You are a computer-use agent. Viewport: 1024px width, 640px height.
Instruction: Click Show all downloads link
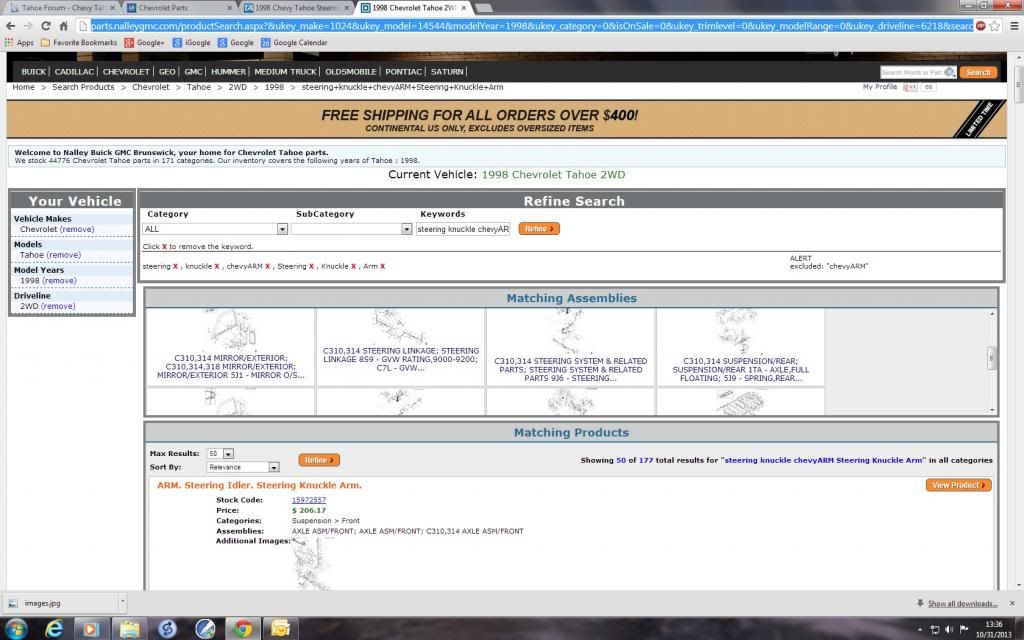pyautogui.click(x=963, y=603)
